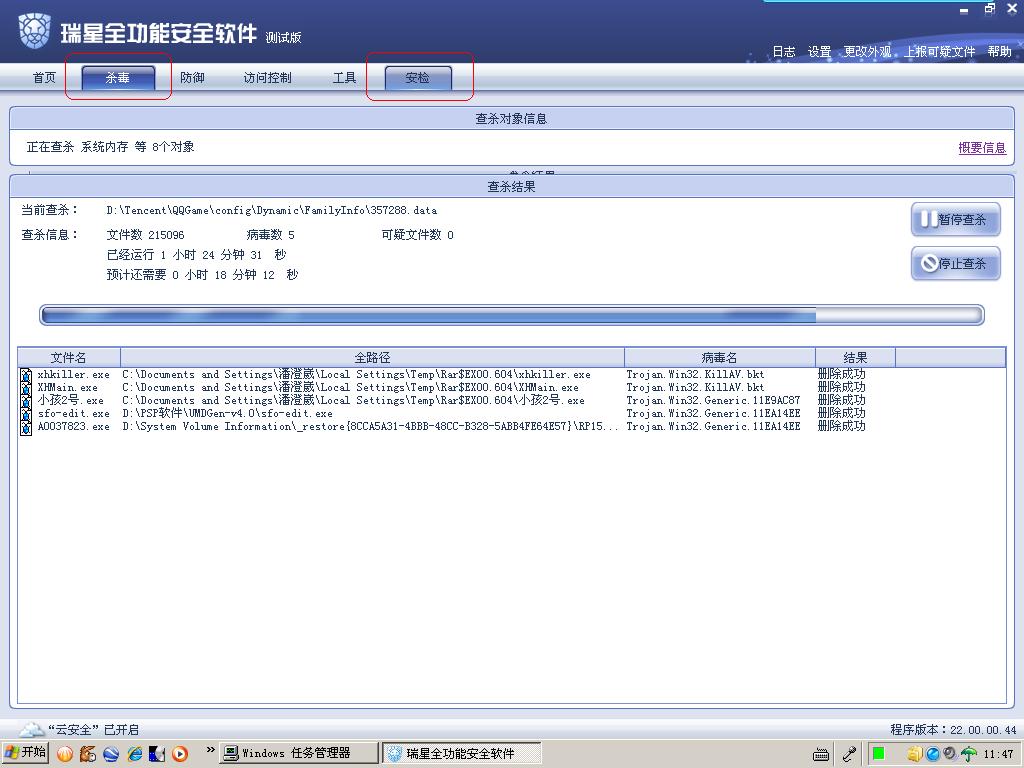Pause scan with 暂停查杀 button
The height and width of the screenshot is (768, 1024).
click(955, 220)
